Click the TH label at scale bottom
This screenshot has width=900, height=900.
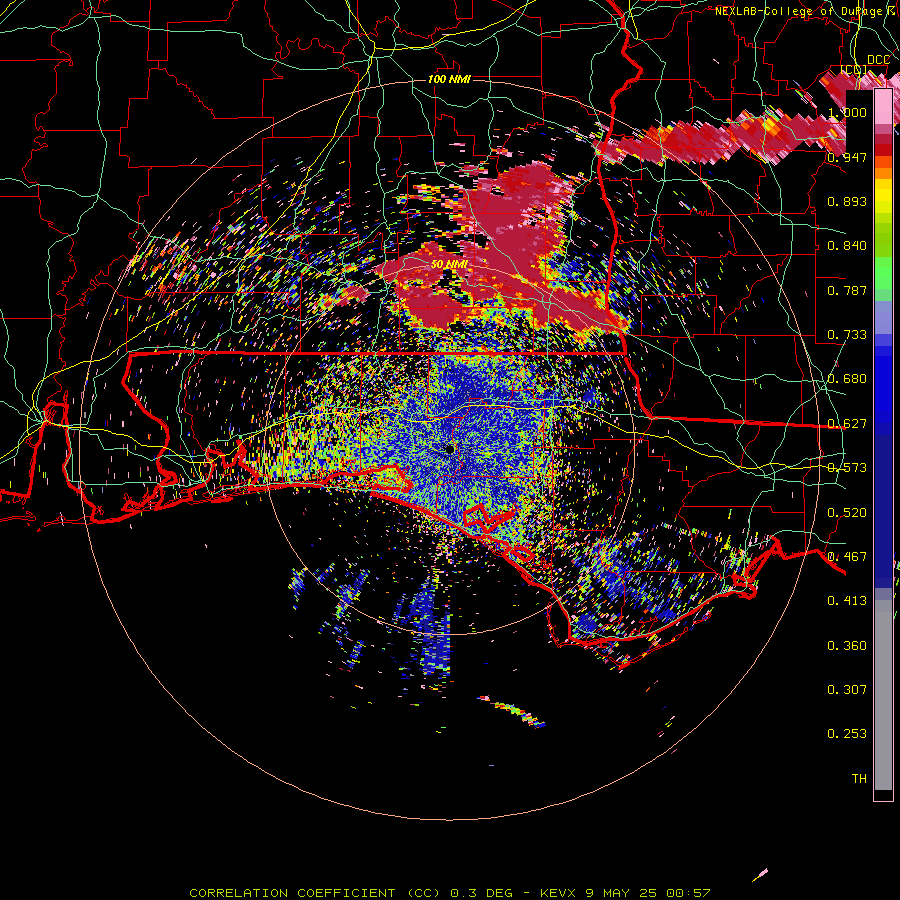click(859, 779)
